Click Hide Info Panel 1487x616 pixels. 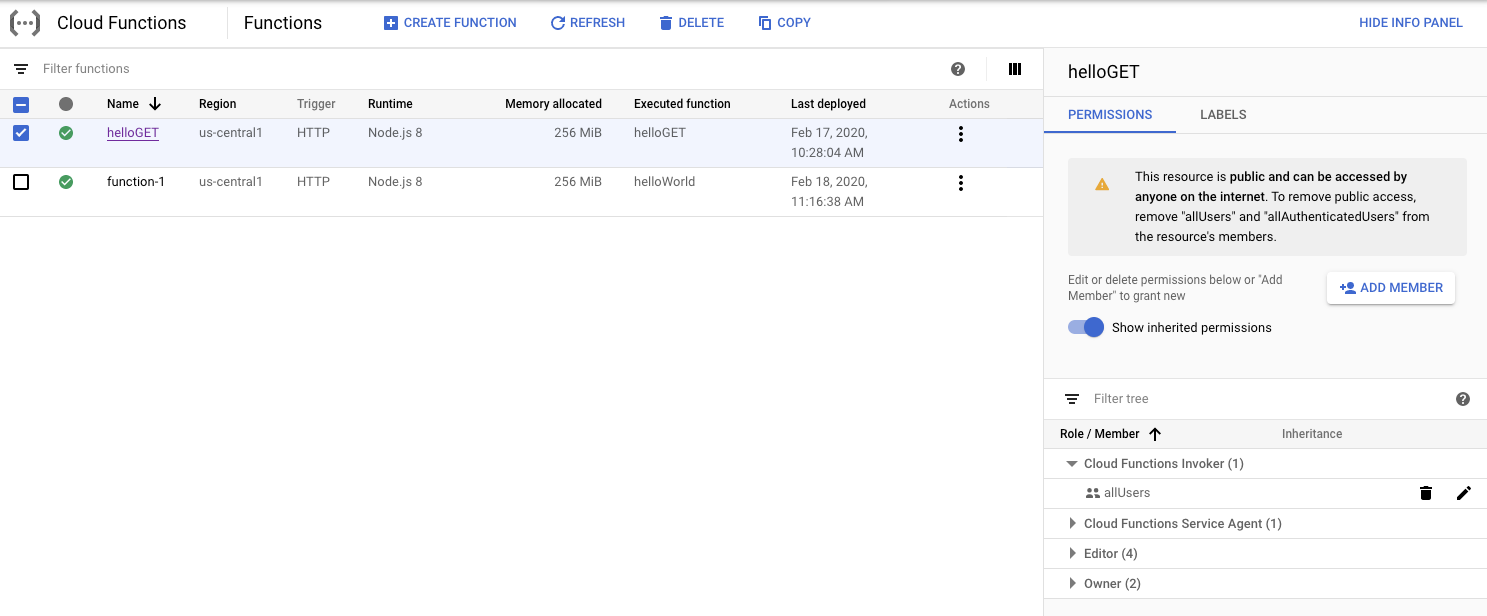point(1411,23)
